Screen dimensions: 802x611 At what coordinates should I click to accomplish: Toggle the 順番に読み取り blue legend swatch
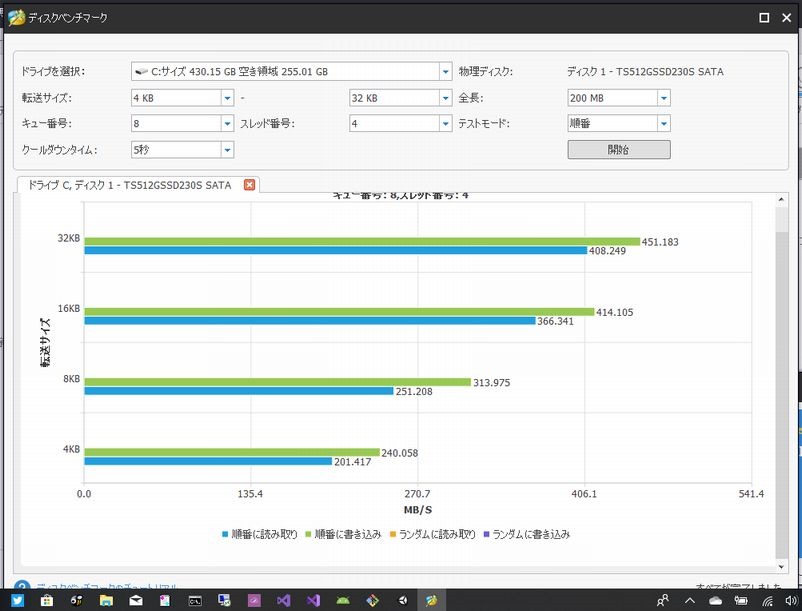coord(226,535)
